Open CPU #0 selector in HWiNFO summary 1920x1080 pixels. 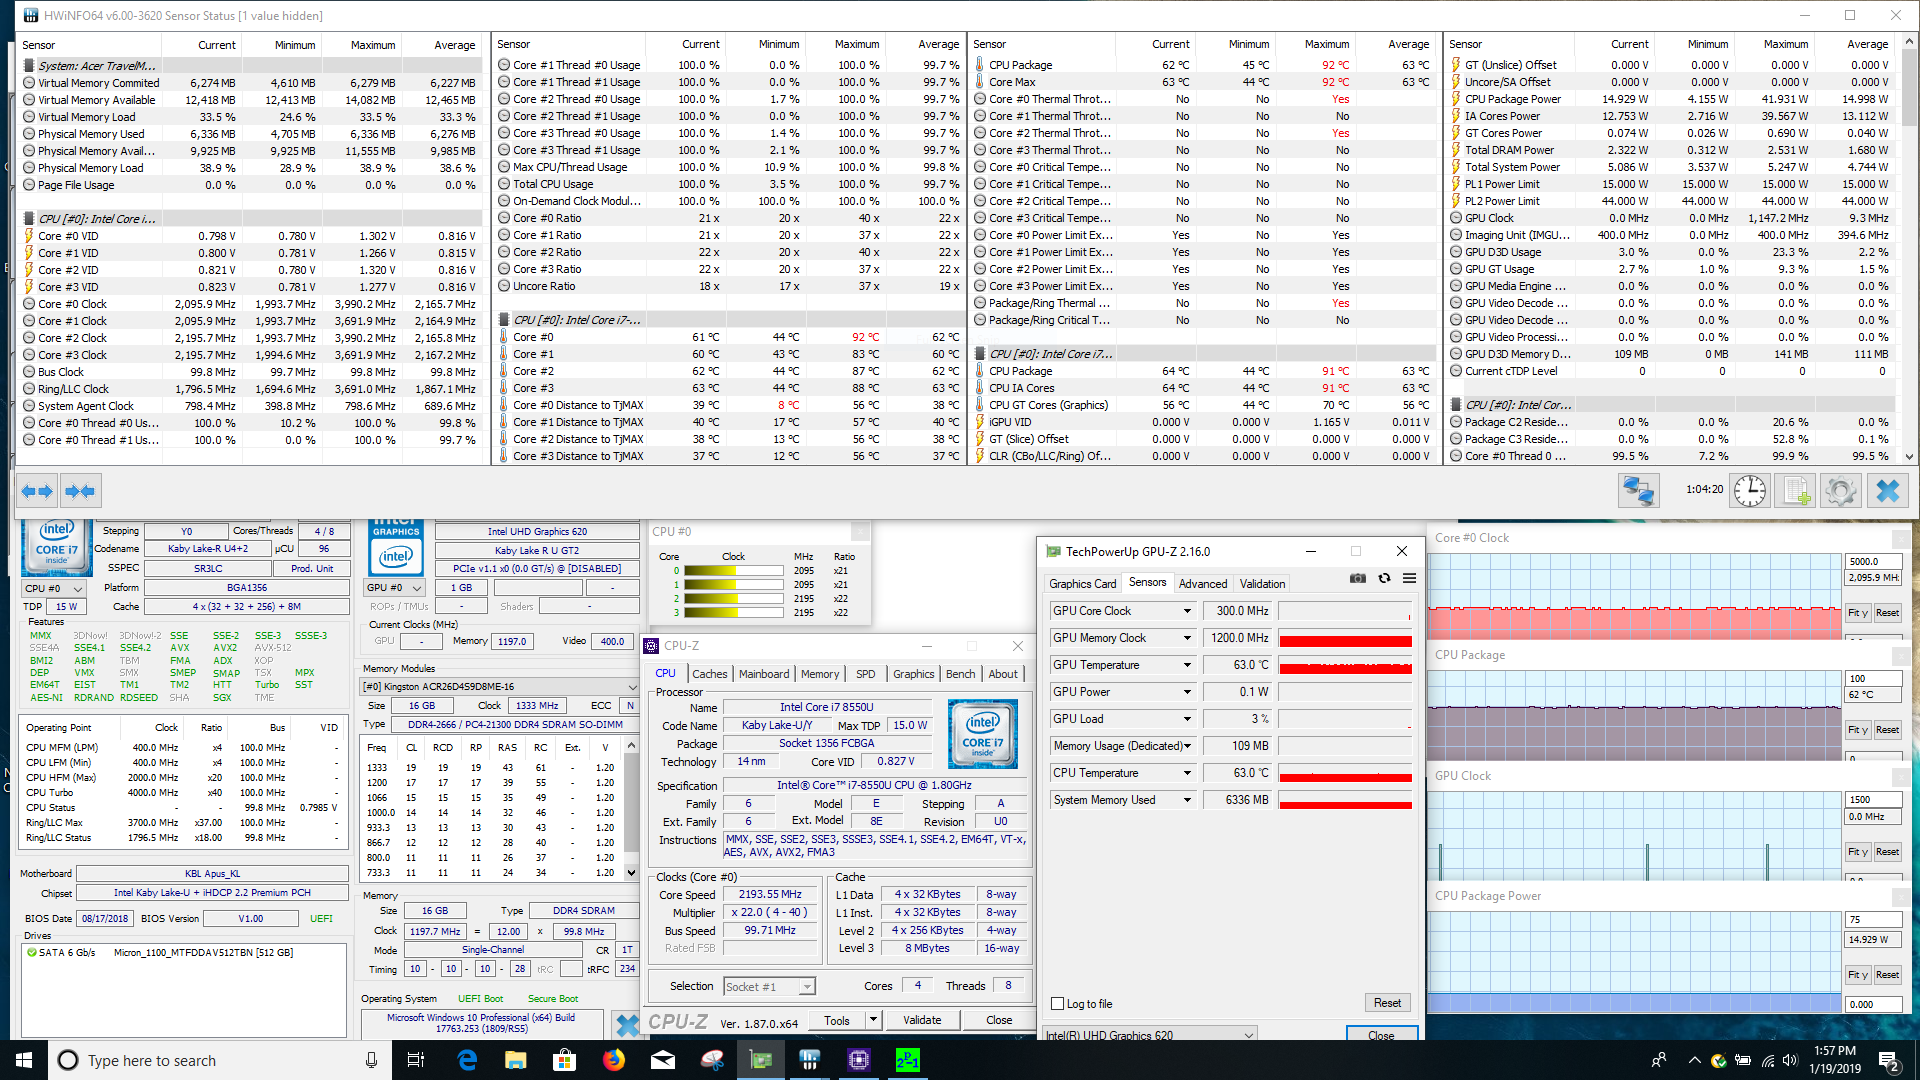[x=54, y=588]
